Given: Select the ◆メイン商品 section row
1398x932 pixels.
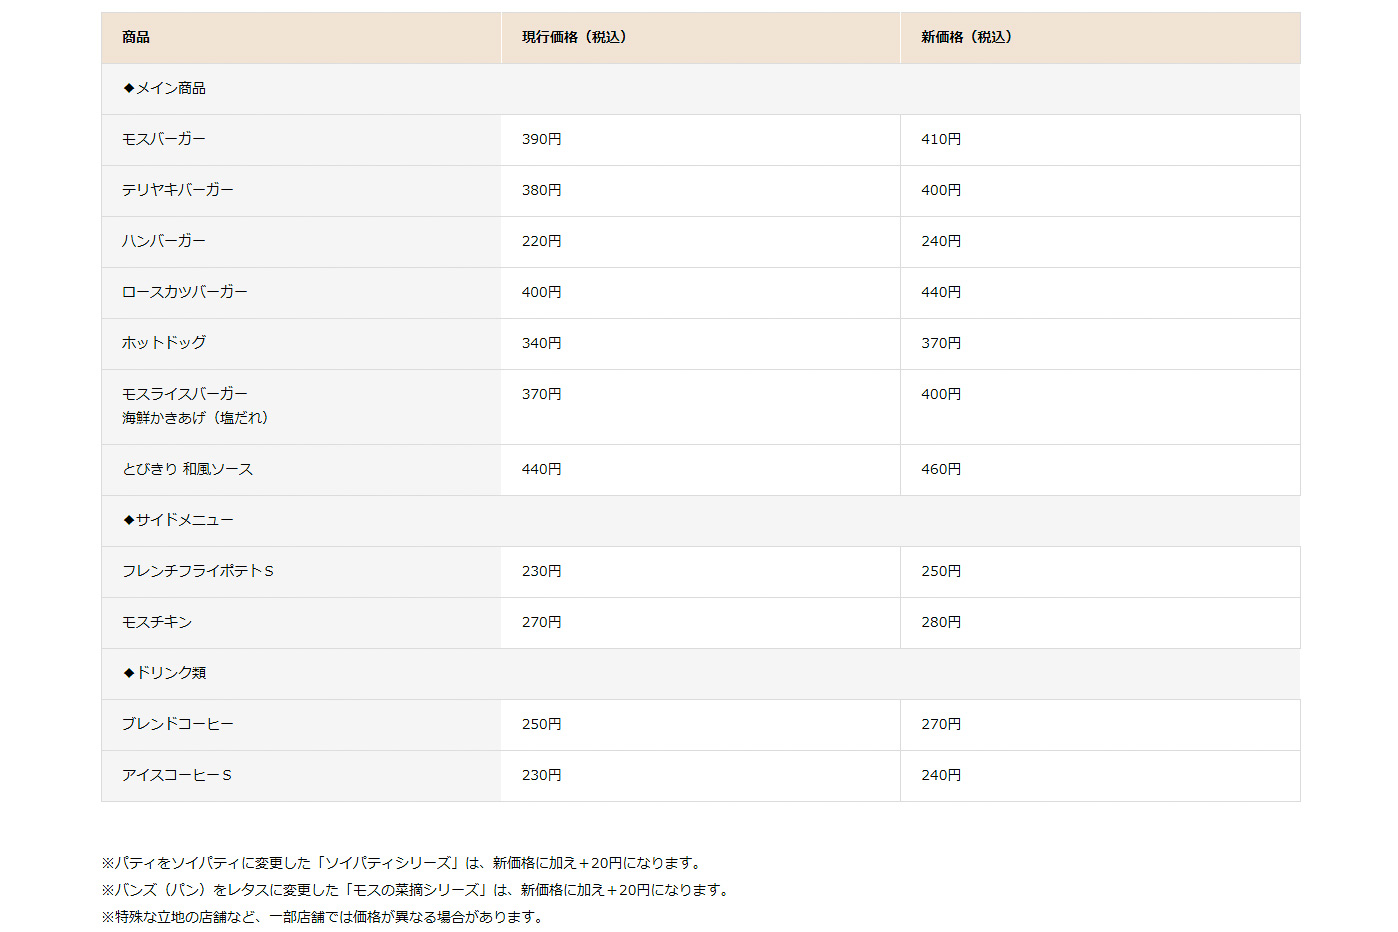Looking at the screenshot, I should (x=700, y=89).
